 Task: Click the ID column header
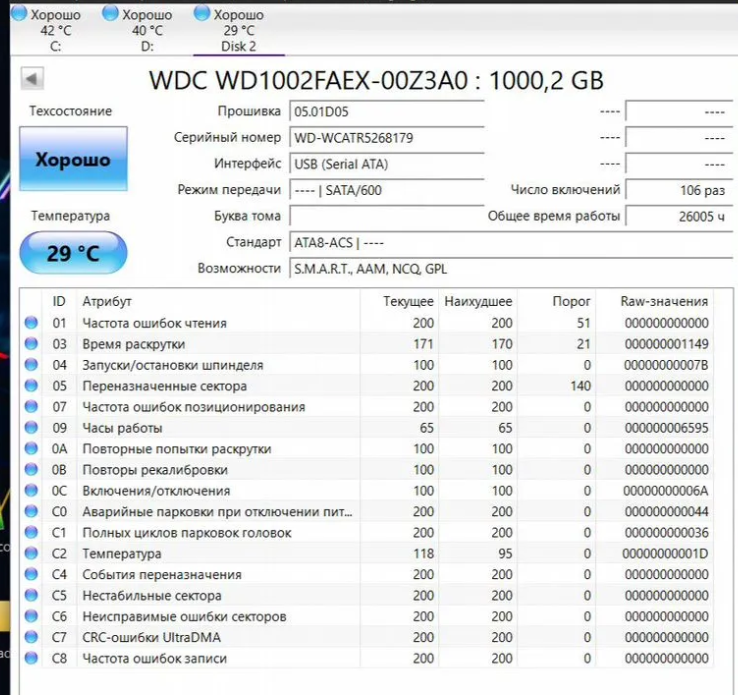[x=59, y=301]
